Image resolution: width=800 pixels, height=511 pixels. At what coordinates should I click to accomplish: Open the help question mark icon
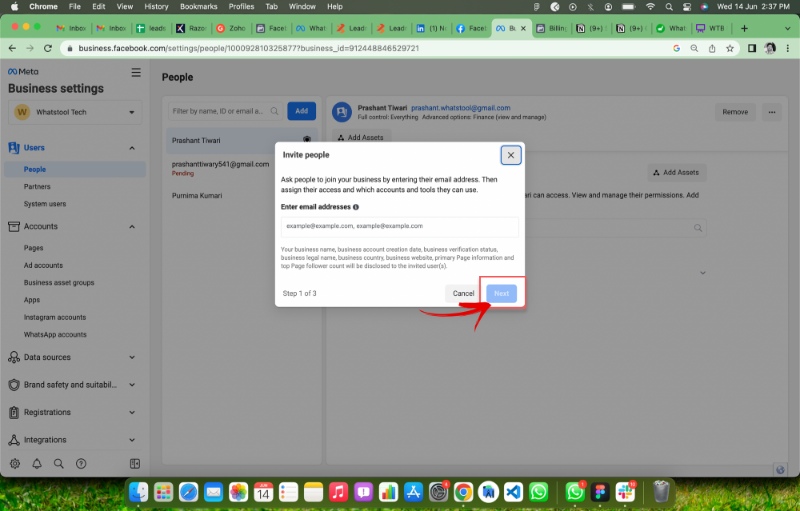click(81, 464)
